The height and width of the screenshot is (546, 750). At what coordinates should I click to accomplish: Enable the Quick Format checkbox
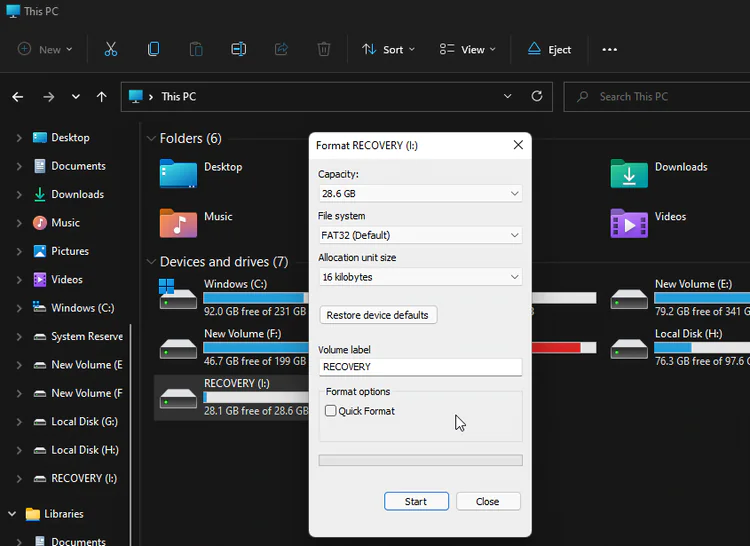(x=331, y=411)
